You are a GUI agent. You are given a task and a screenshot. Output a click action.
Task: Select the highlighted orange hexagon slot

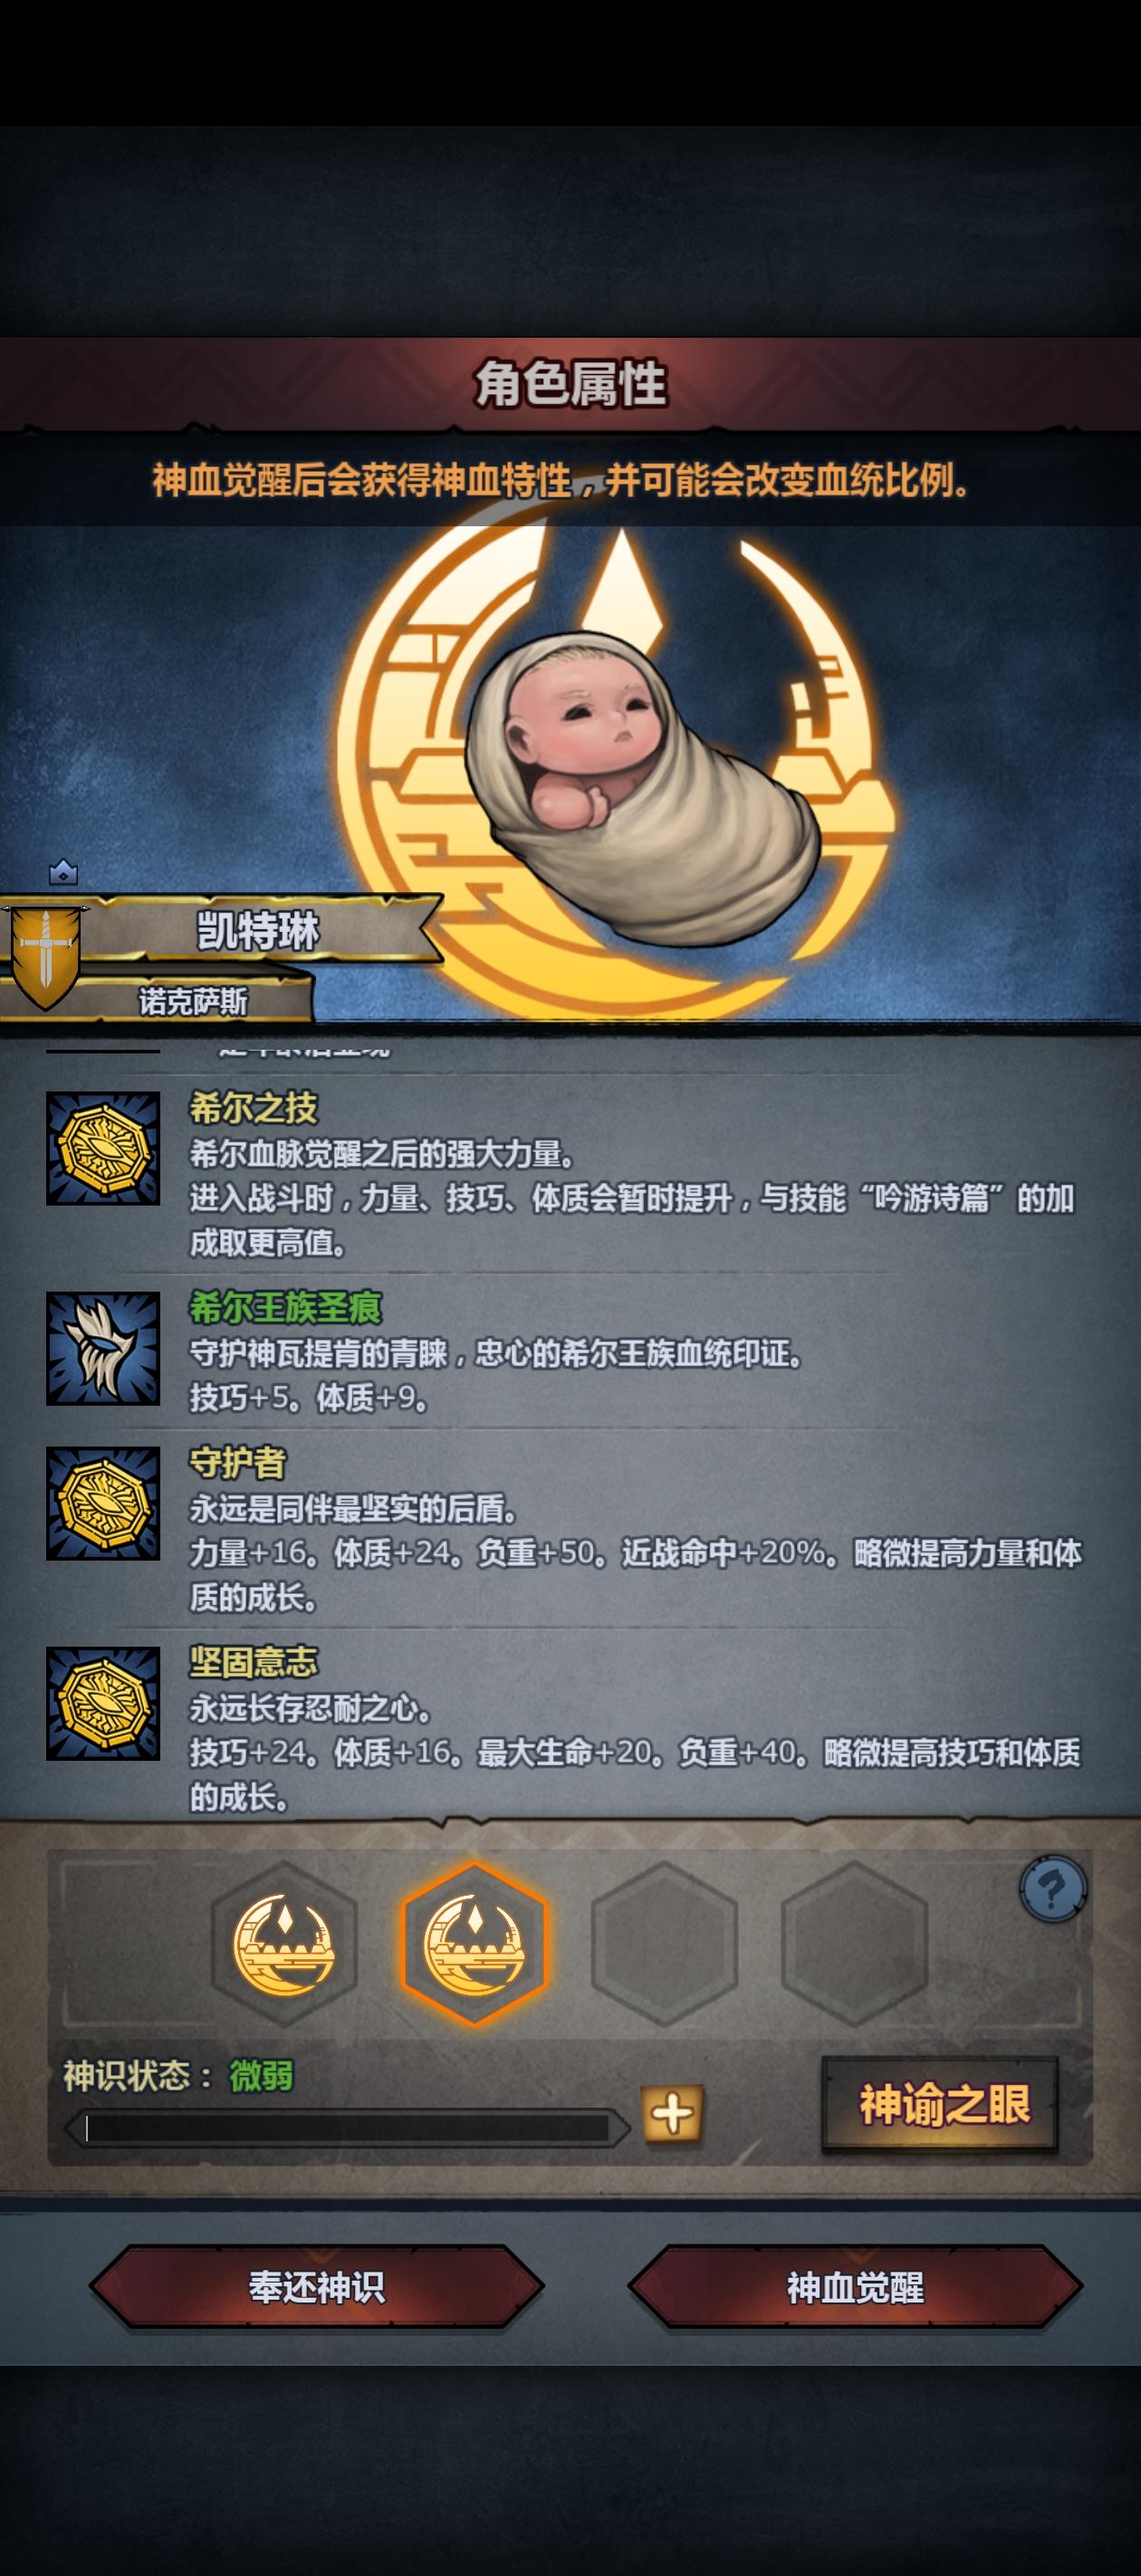pyautogui.click(x=474, y=1944)
